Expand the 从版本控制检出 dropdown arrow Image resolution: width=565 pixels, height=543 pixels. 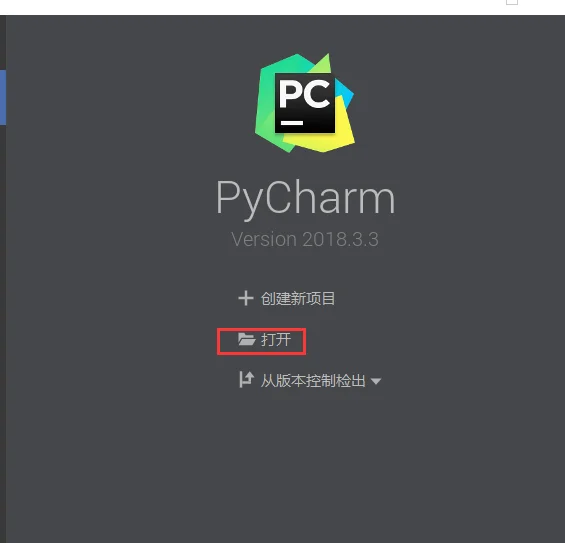tap(376, 381)
